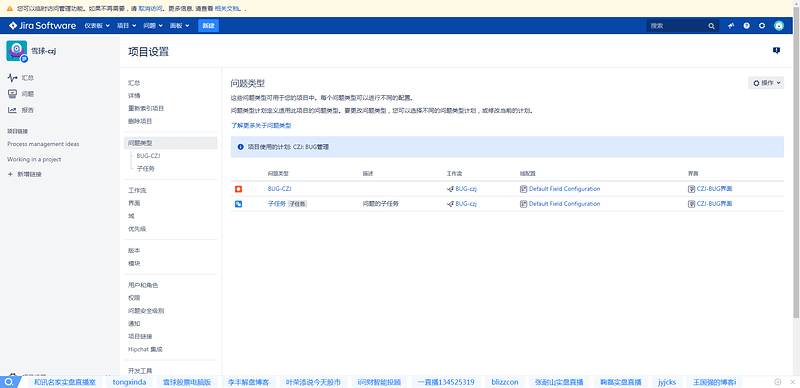Click the feedback icon near page header
This screenshot has height=388, width=800.
point(776,51)
